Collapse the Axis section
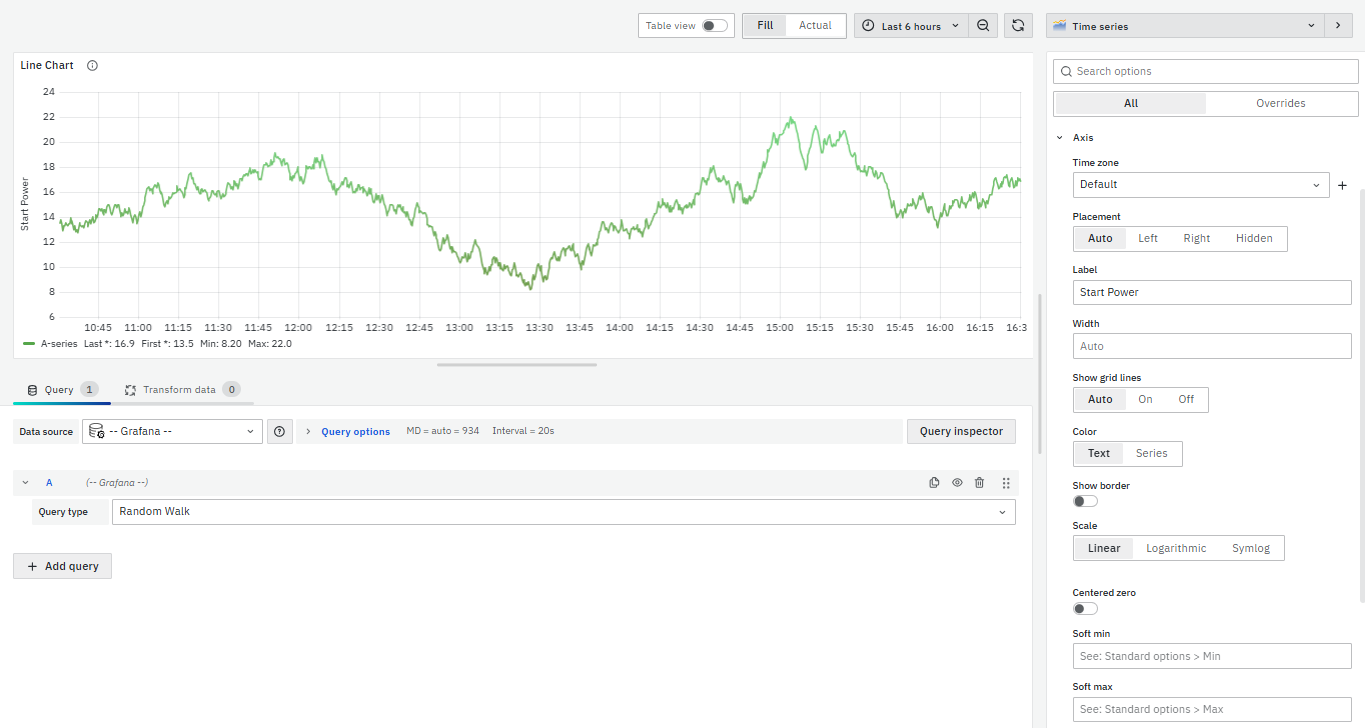Screen dimensions: 1365x728 click(x=1060, y=138)
